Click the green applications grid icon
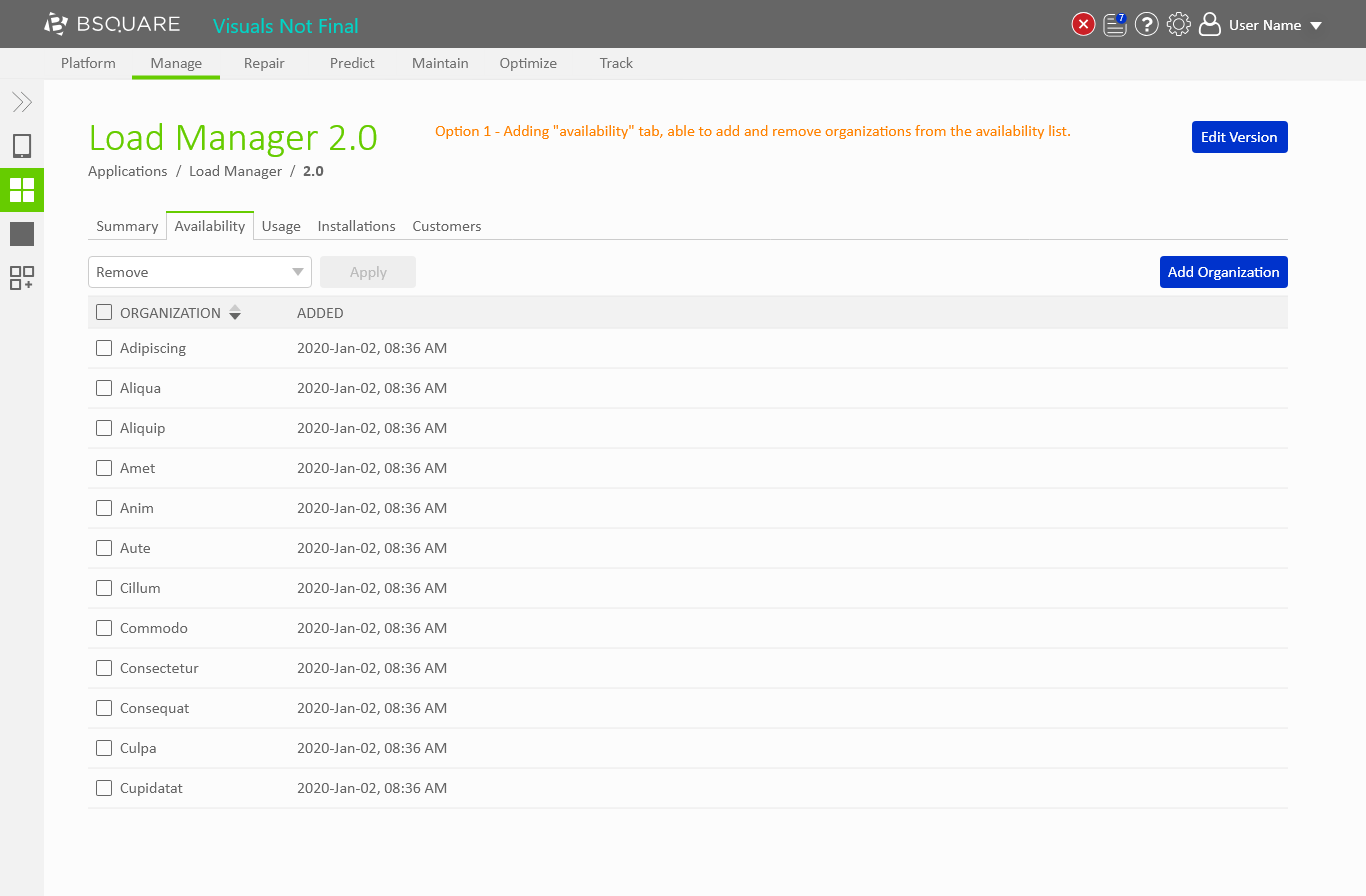 point(22,190)
